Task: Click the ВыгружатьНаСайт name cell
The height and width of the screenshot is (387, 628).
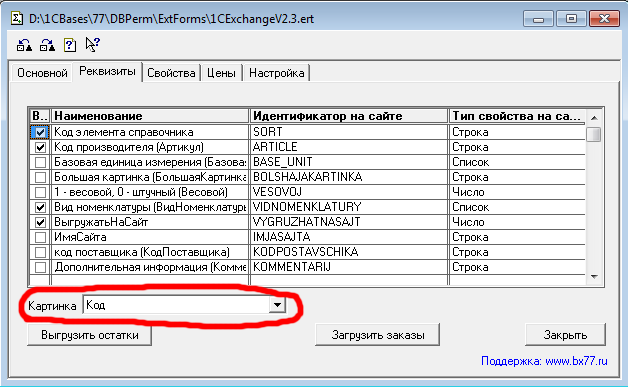Action: [150, 222]
